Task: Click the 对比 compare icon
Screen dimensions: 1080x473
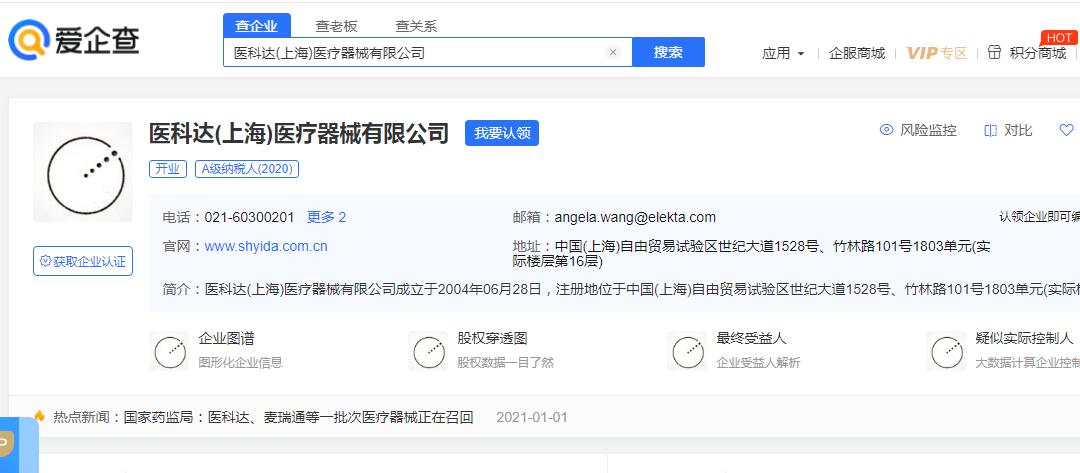Action: tap(991, 130)
